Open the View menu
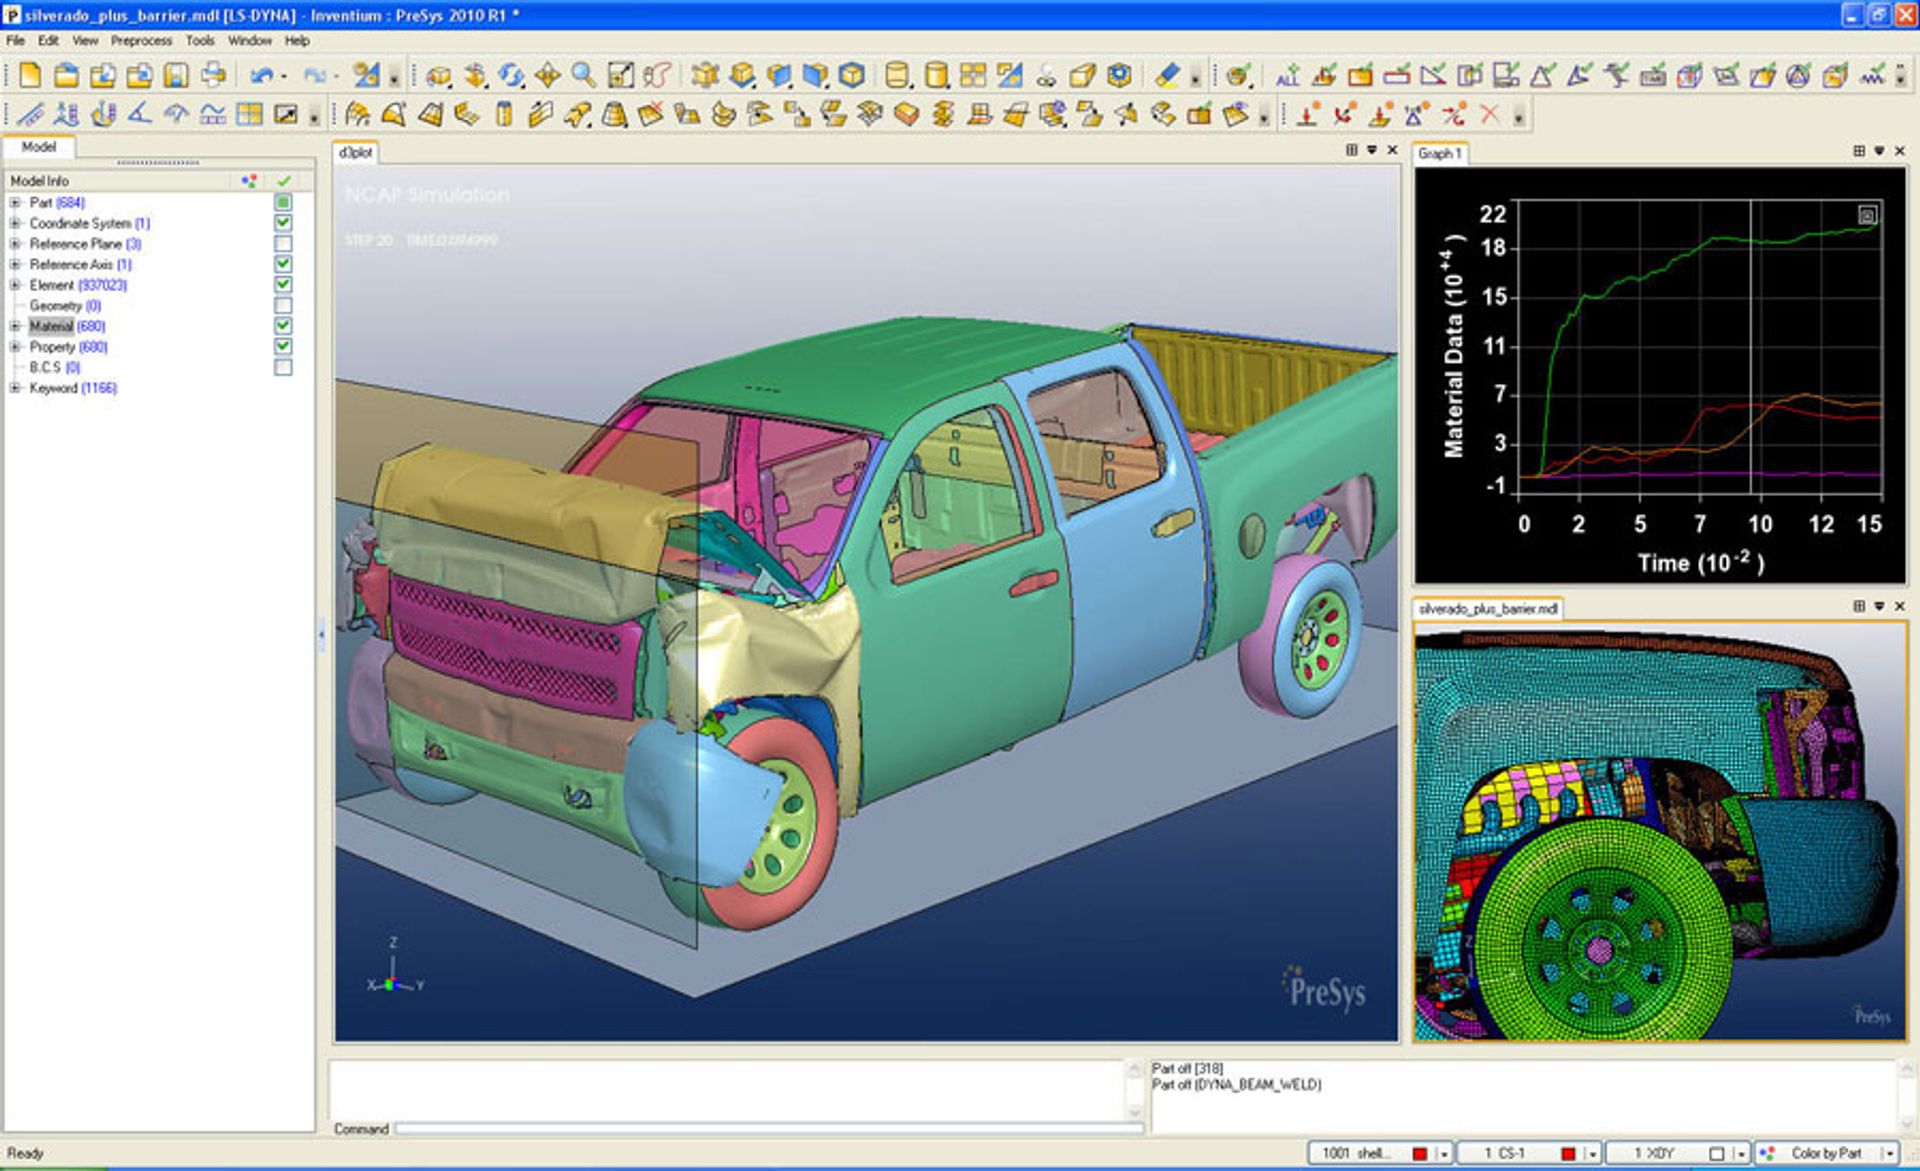1920x1171 pixels. click(85, 41)
